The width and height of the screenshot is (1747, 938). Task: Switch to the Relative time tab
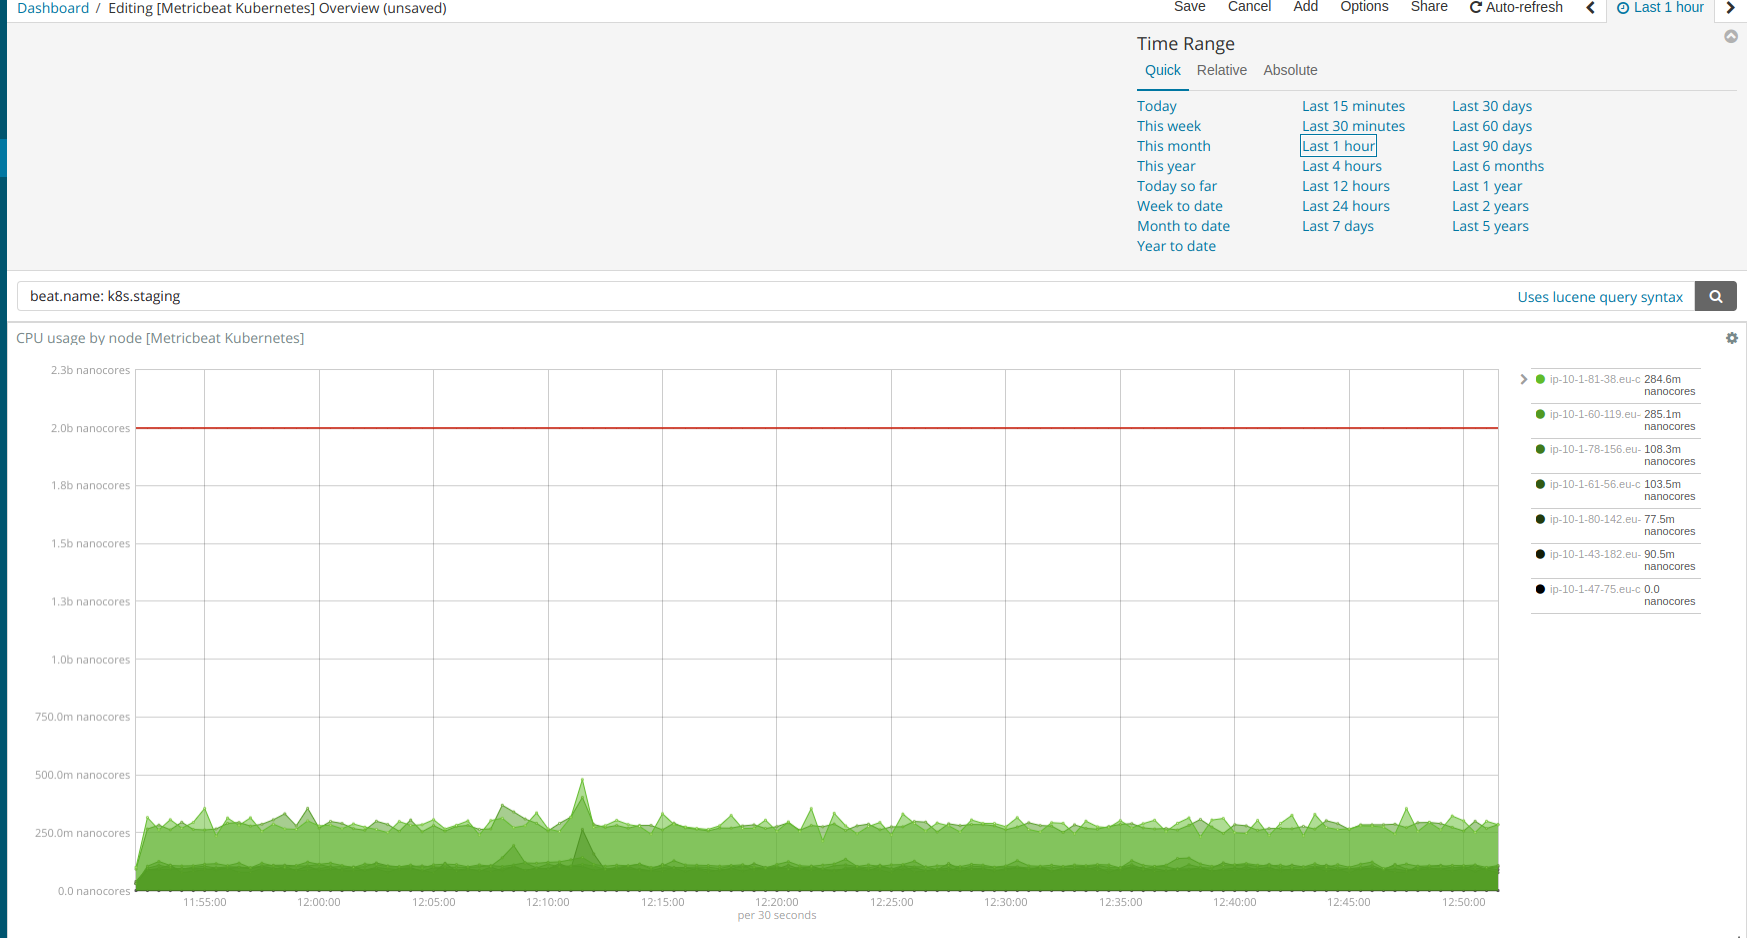pyautogui.click(x=1221, y=70)
